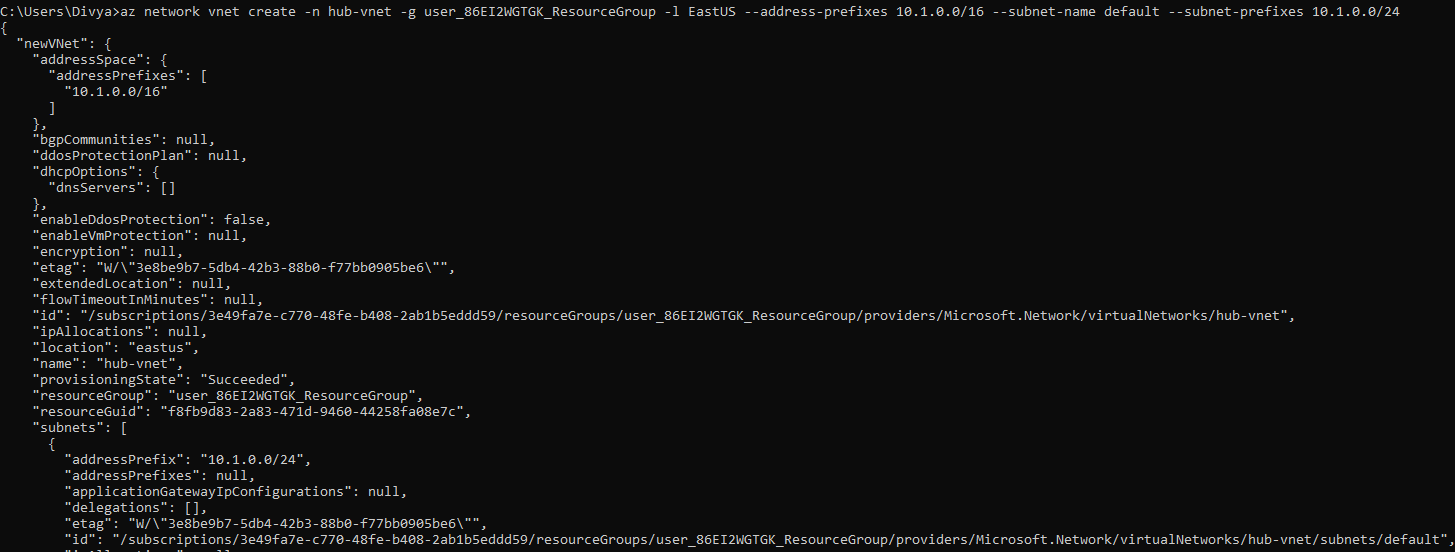Click the "10.1.0.0/16" value in the JSON output

(116, 91)
